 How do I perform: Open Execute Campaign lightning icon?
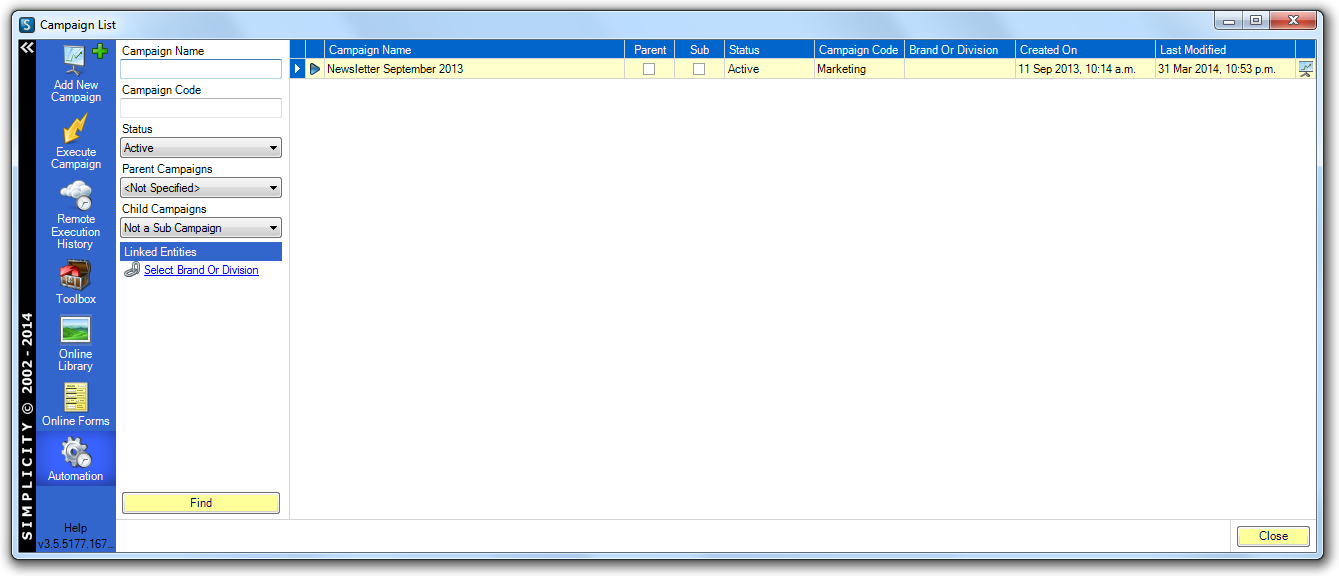(x=76, y=128)
